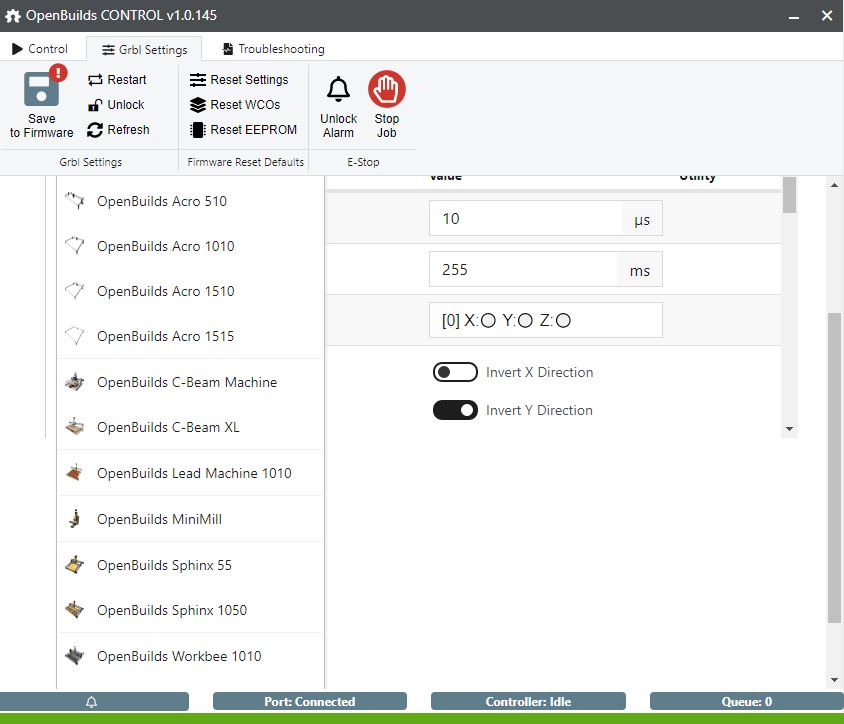Click Reset WCOs
844x724 pixels.
[235, 104]
